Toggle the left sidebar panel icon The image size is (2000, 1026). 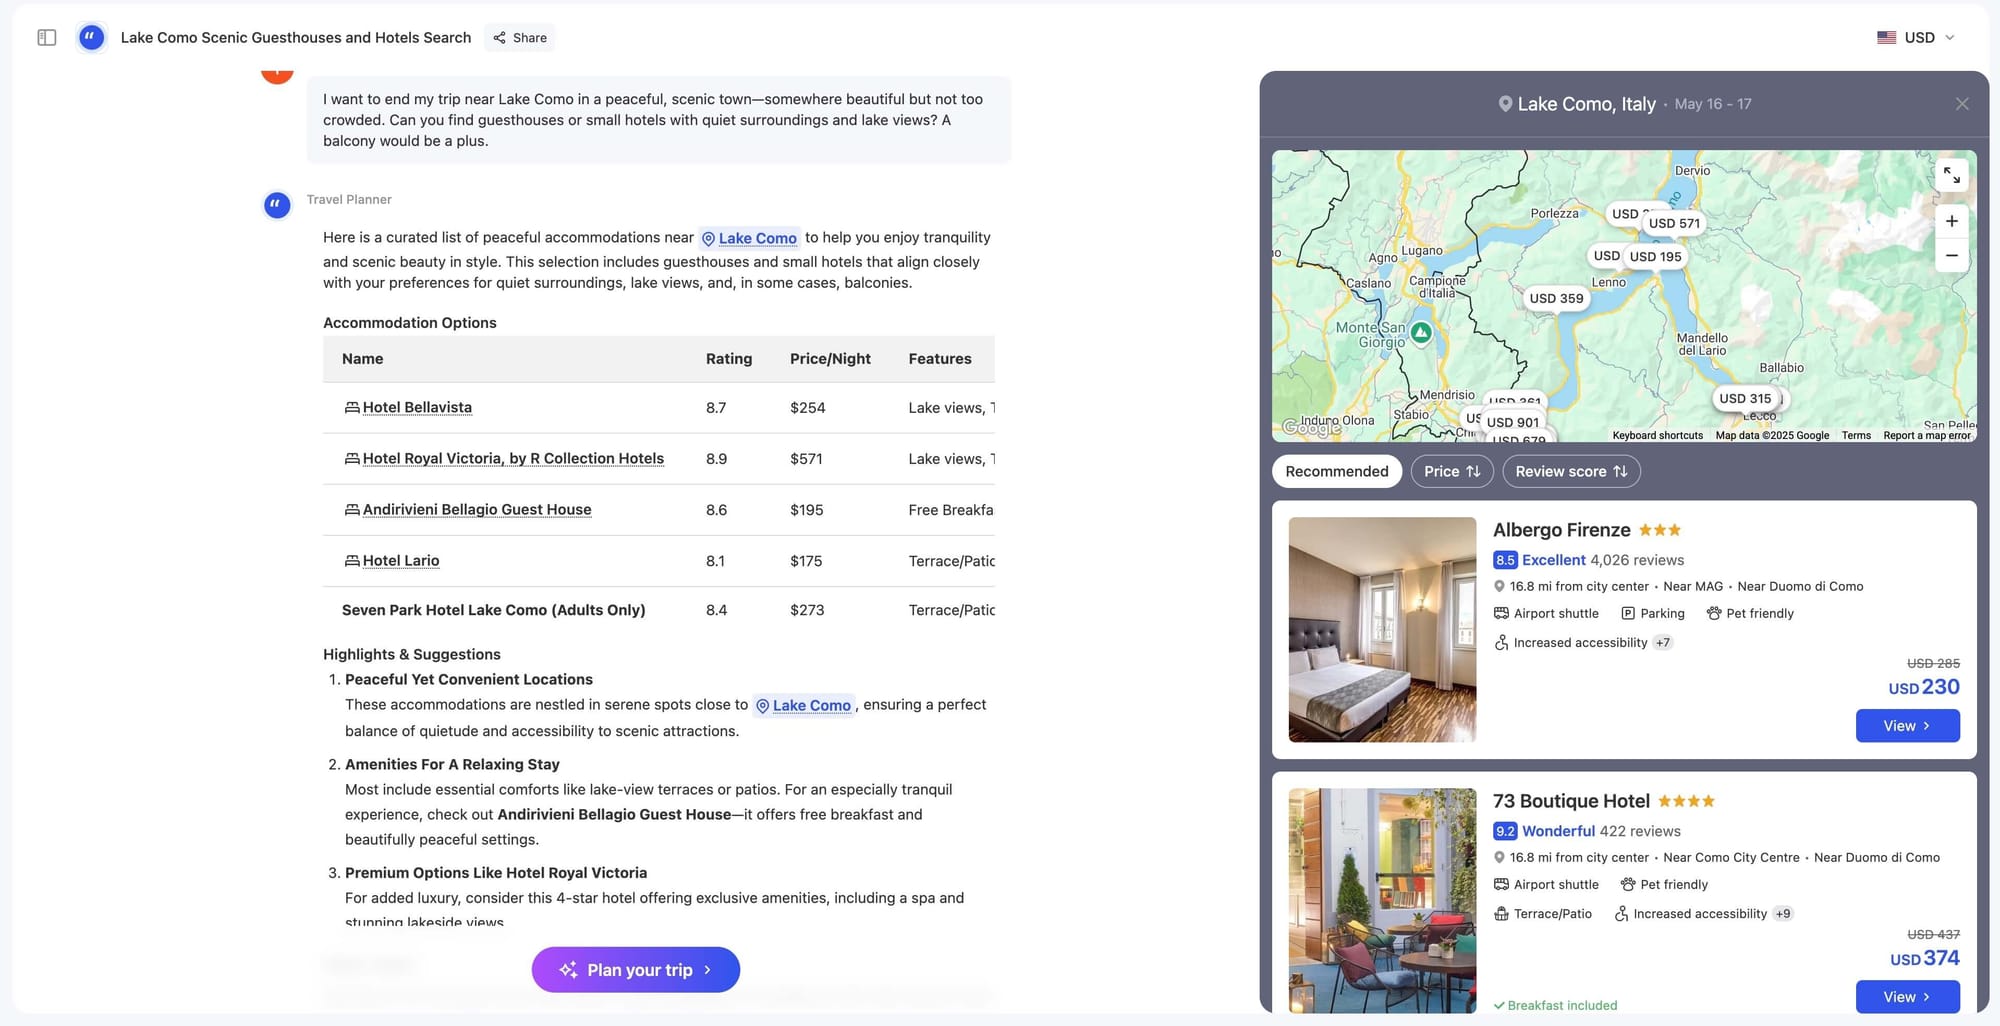coord(47,38)
